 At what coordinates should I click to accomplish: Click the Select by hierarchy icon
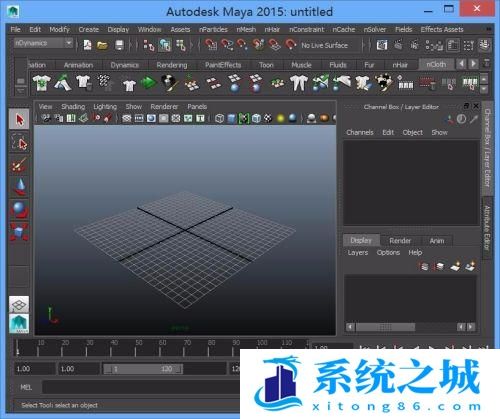click(149, 45)
